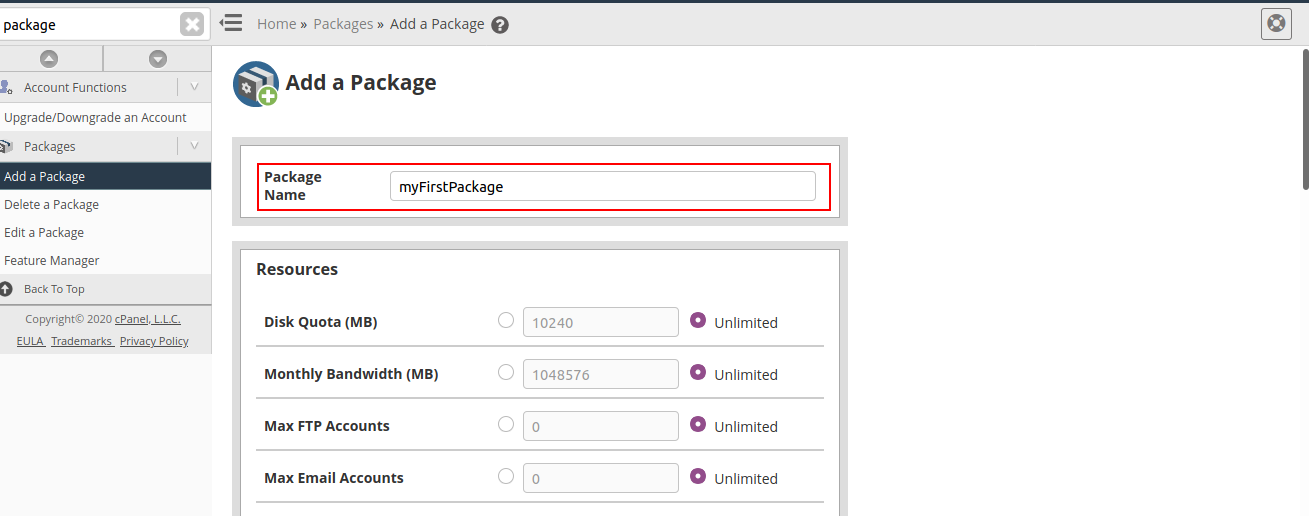Select Unlimited radio for Monthly Bandwidth
This screenshot has width=1309, height=516.
pyautogui.click(x=698, y=372)
